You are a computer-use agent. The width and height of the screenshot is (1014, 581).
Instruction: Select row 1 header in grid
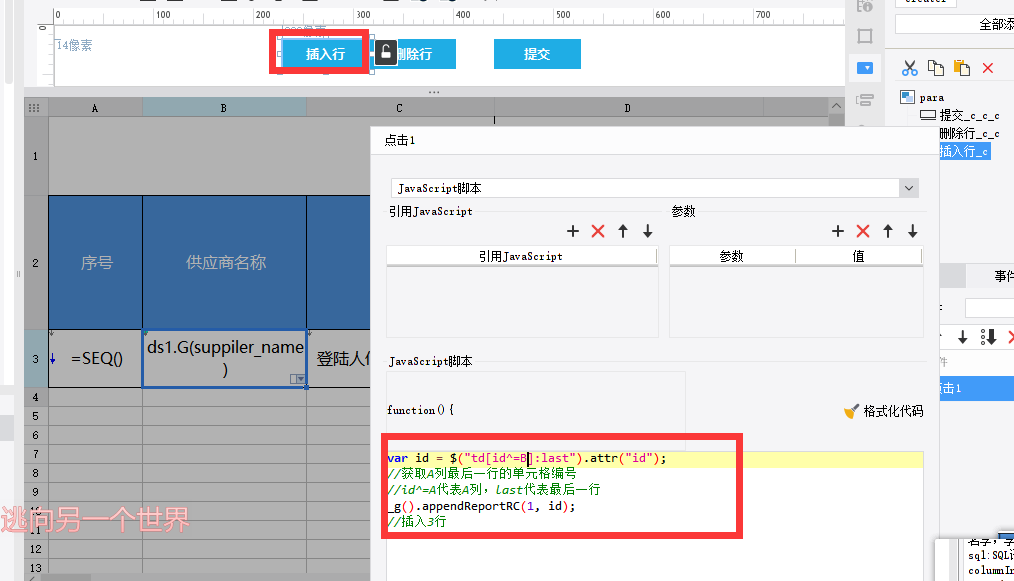click(36, 156)
